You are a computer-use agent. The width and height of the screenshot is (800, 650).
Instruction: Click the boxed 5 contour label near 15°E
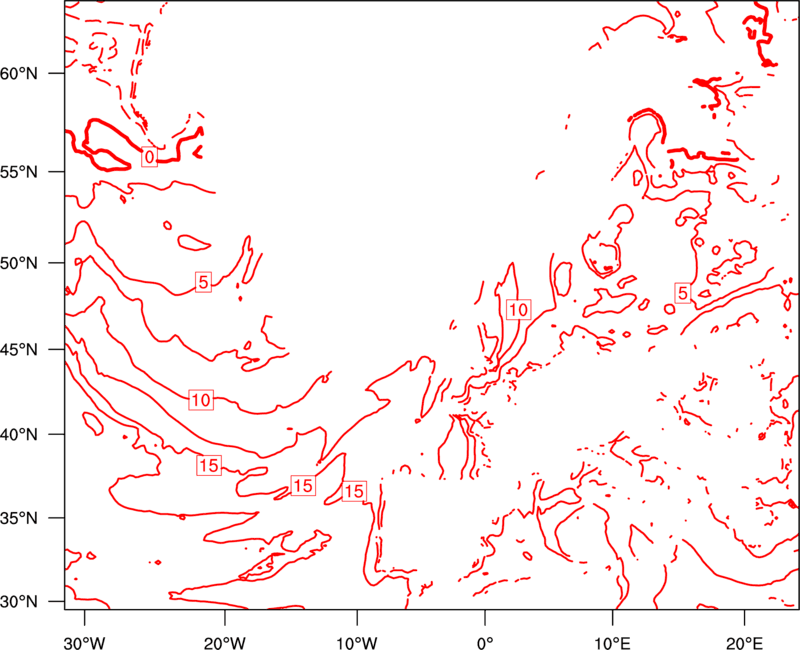tap(683, 293)
